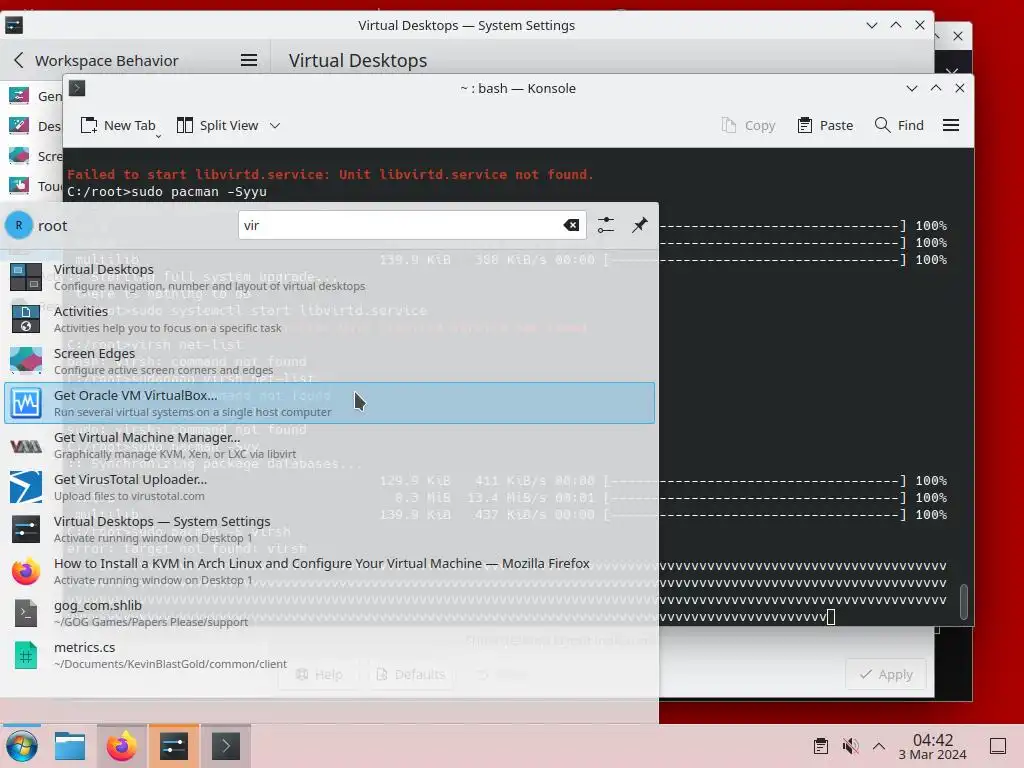
Task: Click Copy in Konsole toolbar
Action: pos(748,125)
